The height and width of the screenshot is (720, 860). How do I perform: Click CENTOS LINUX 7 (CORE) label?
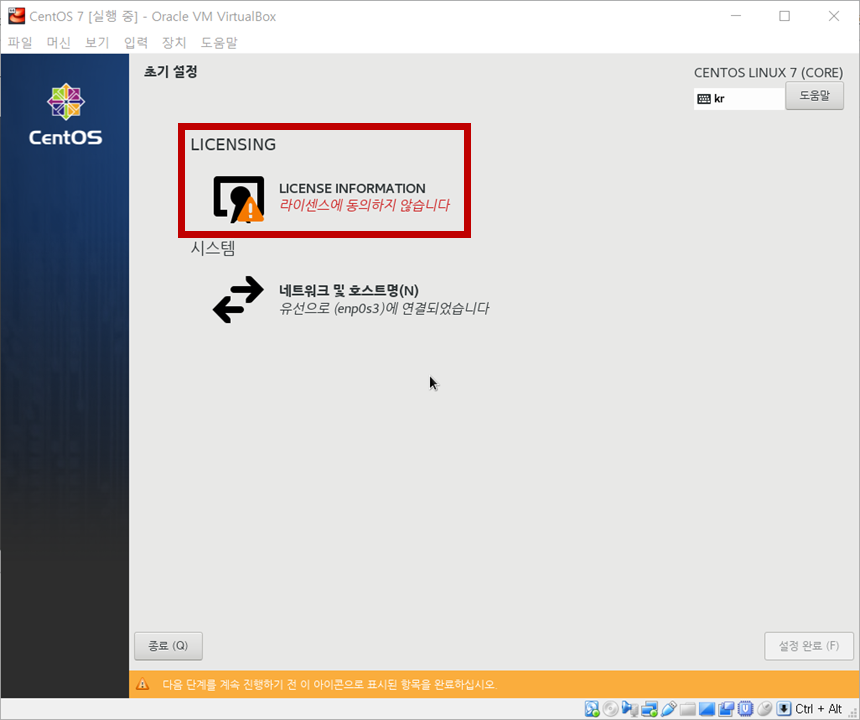point(768,72)
